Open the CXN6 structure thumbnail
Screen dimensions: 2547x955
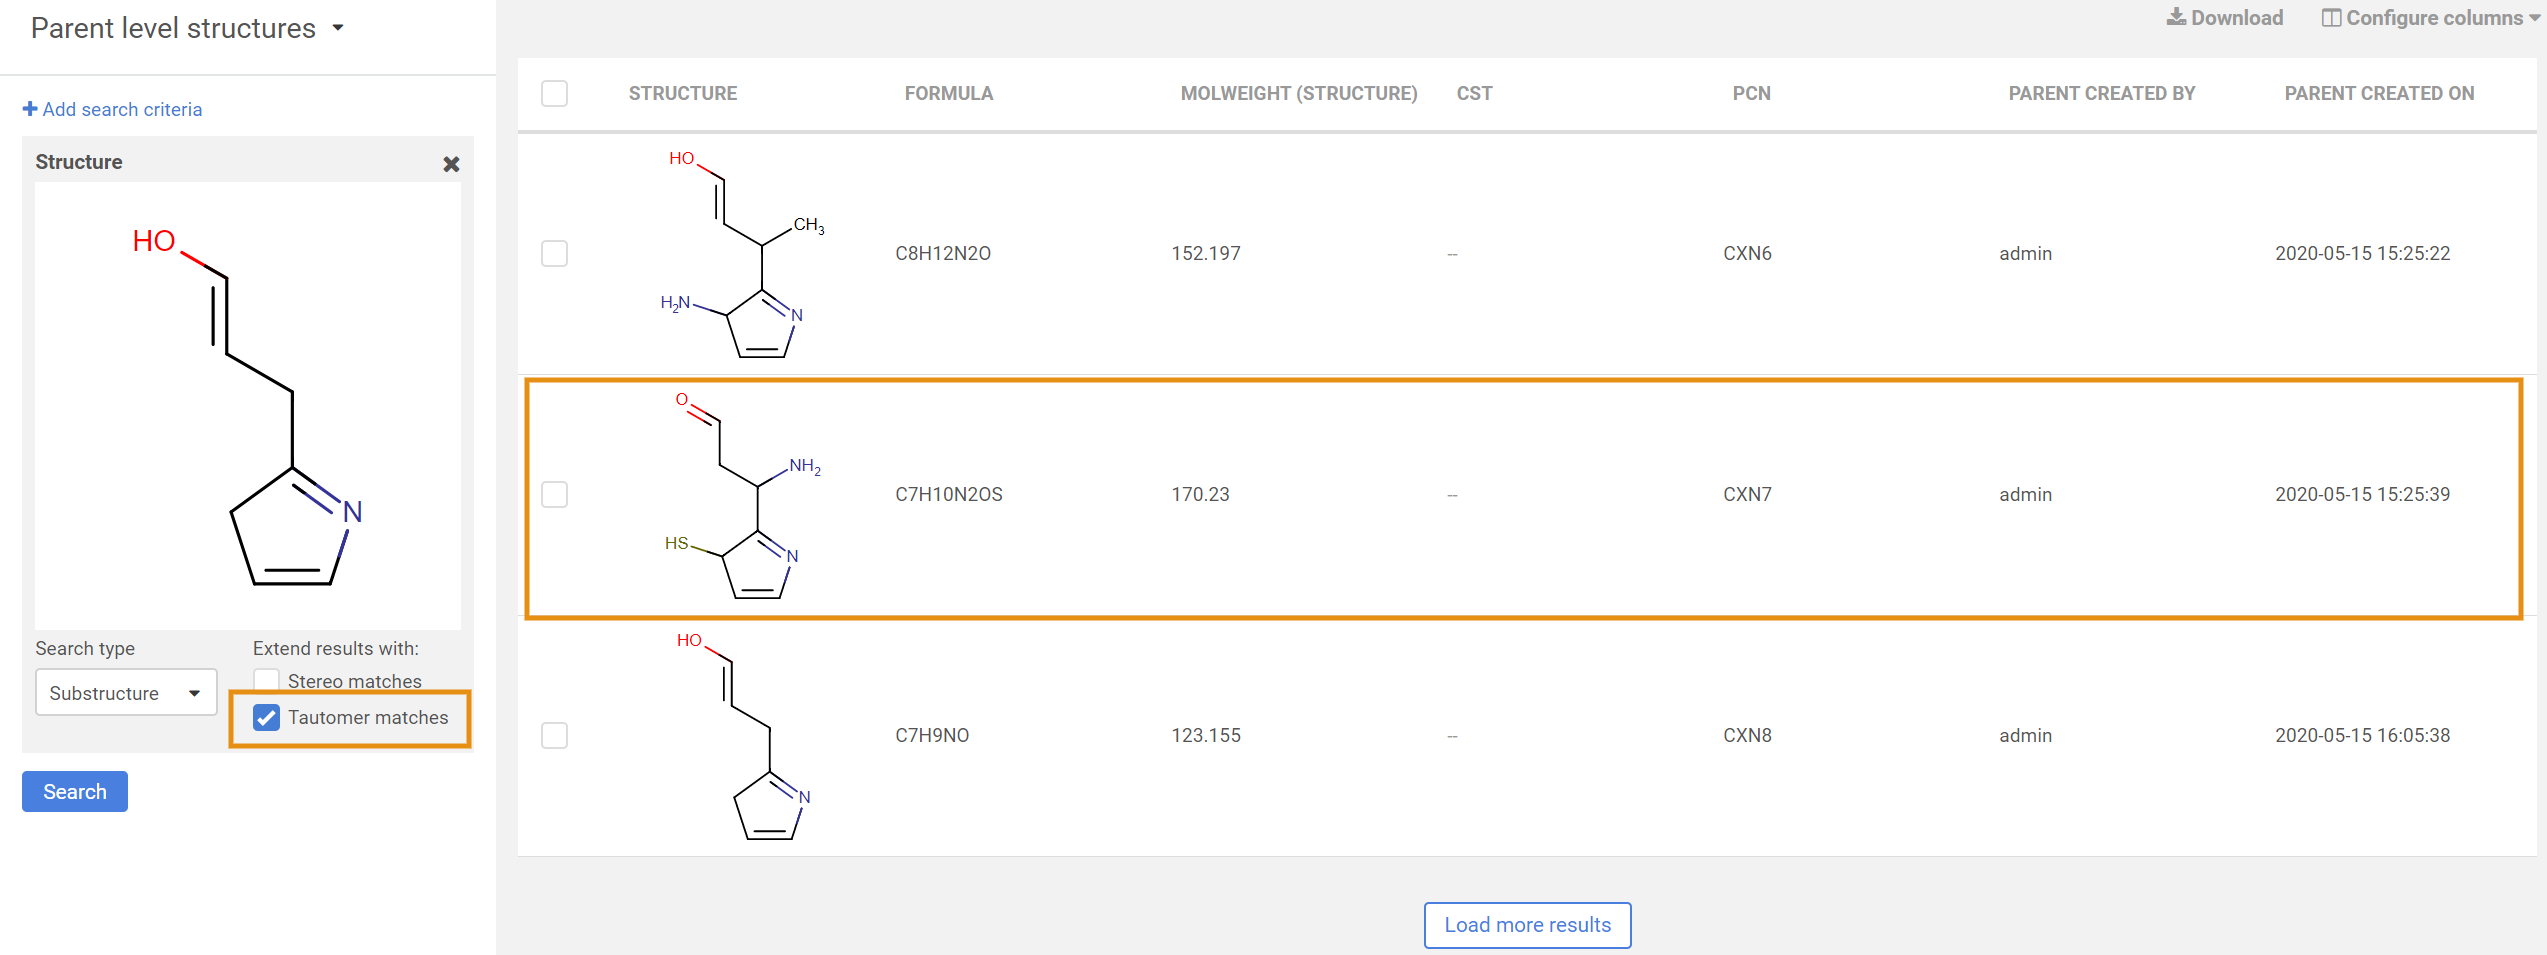[x=743, y=254]
